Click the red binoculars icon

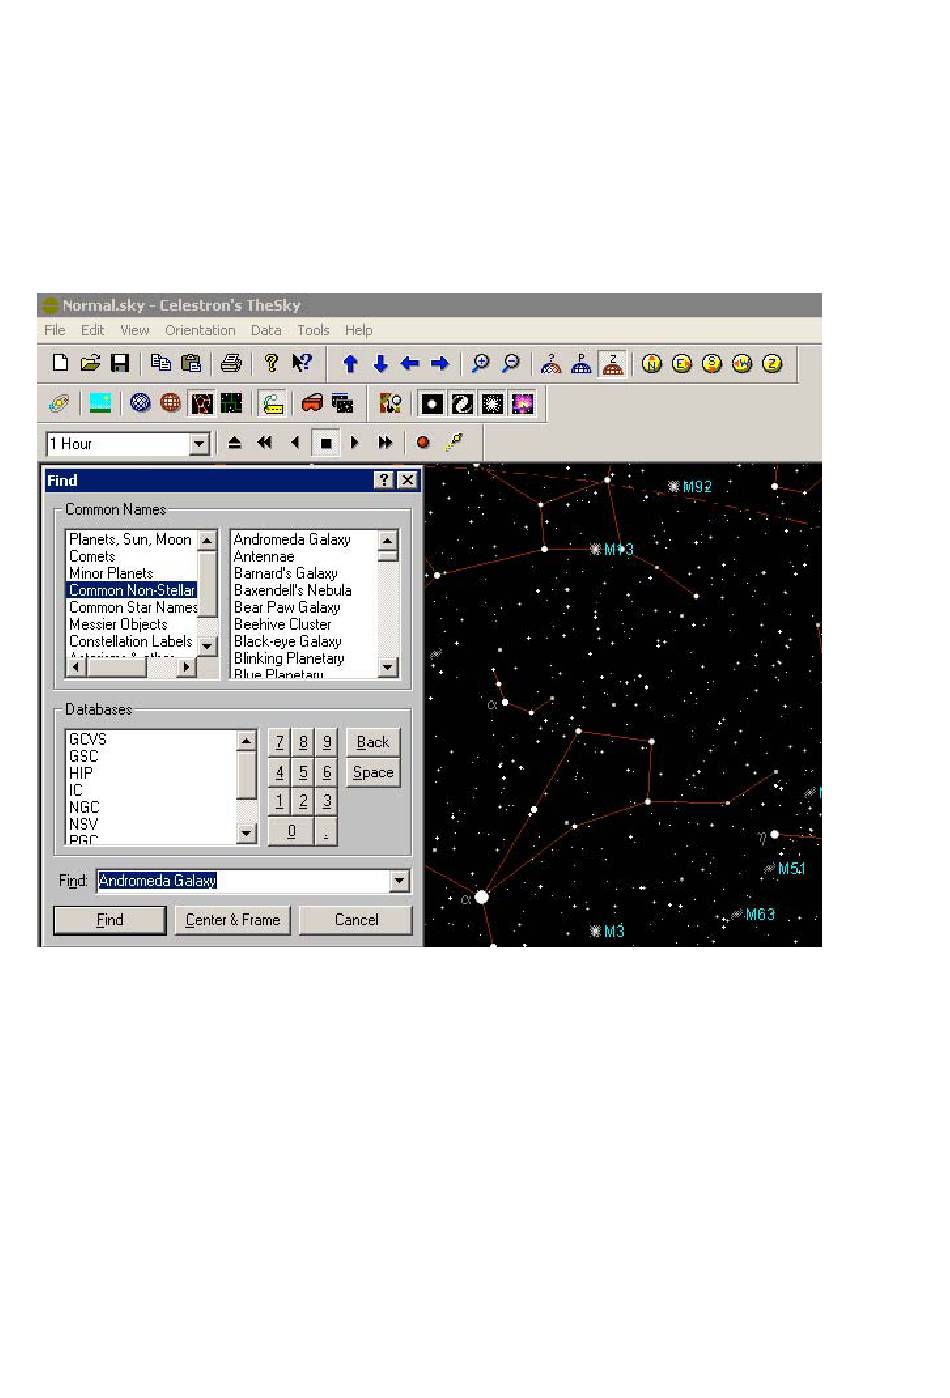point(312,403)
